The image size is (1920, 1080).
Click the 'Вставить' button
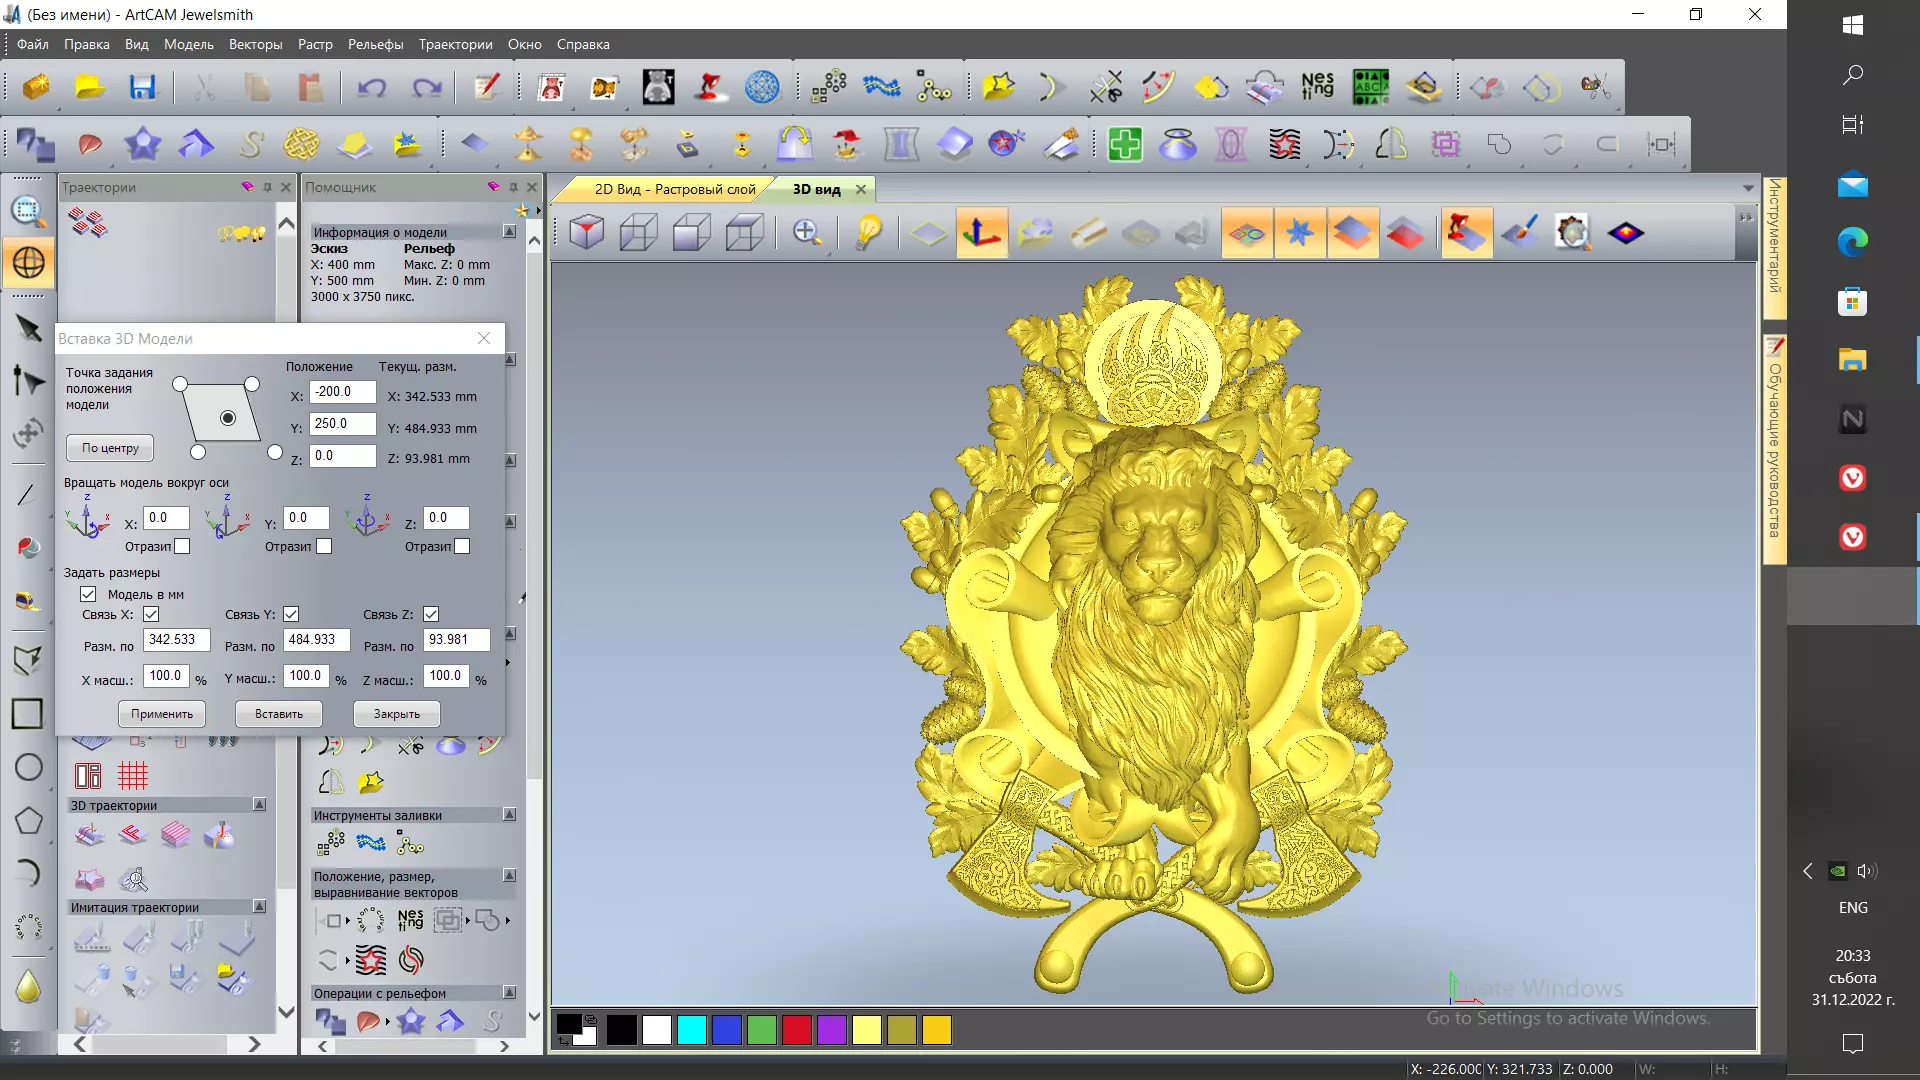click(x=279, y=714)
